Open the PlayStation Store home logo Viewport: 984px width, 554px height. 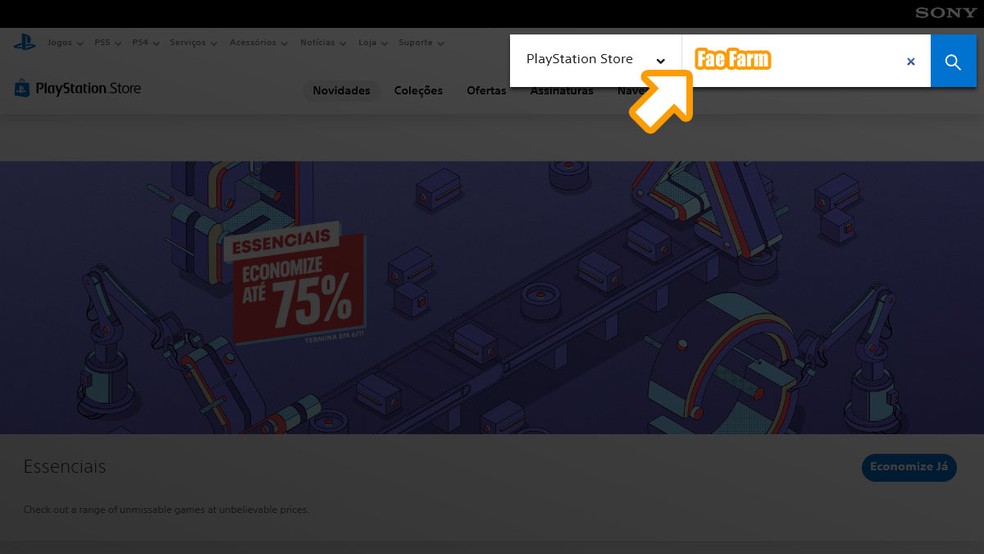click(78, 88)
